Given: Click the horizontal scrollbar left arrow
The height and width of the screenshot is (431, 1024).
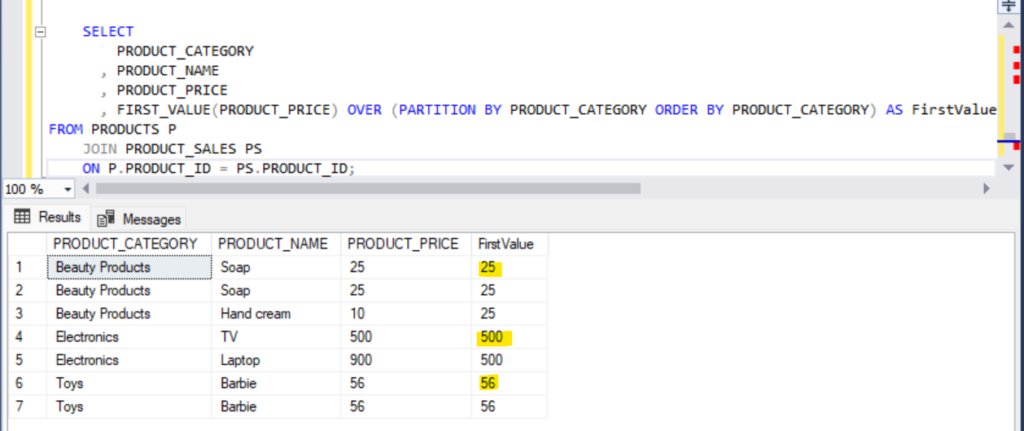Looking at the screenshot, I should [87, 189].
